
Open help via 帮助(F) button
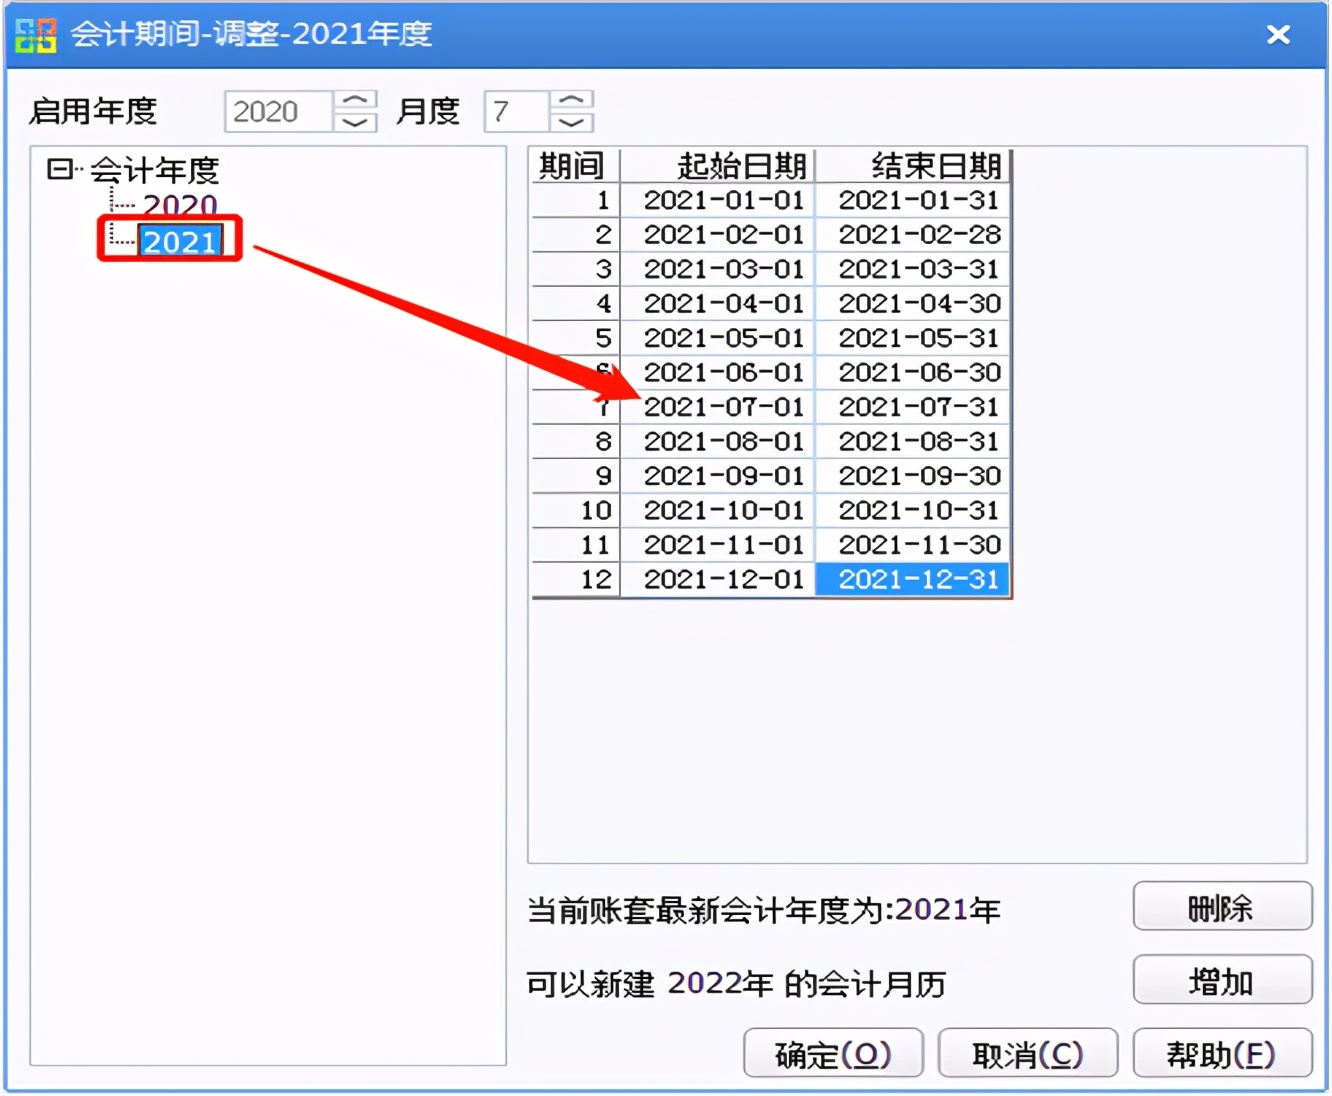tap(1222, 1053)
